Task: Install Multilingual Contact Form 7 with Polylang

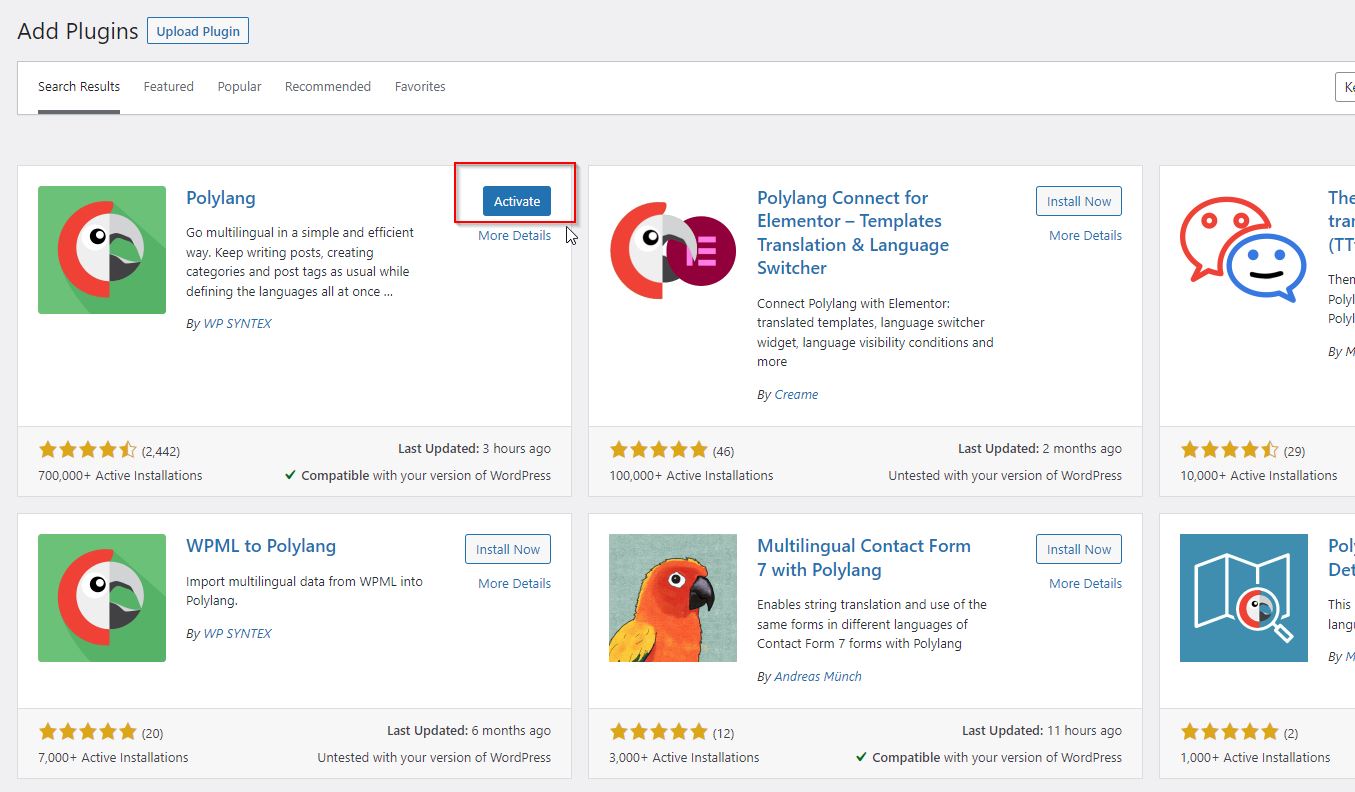Action: (x=1079, y=549)
